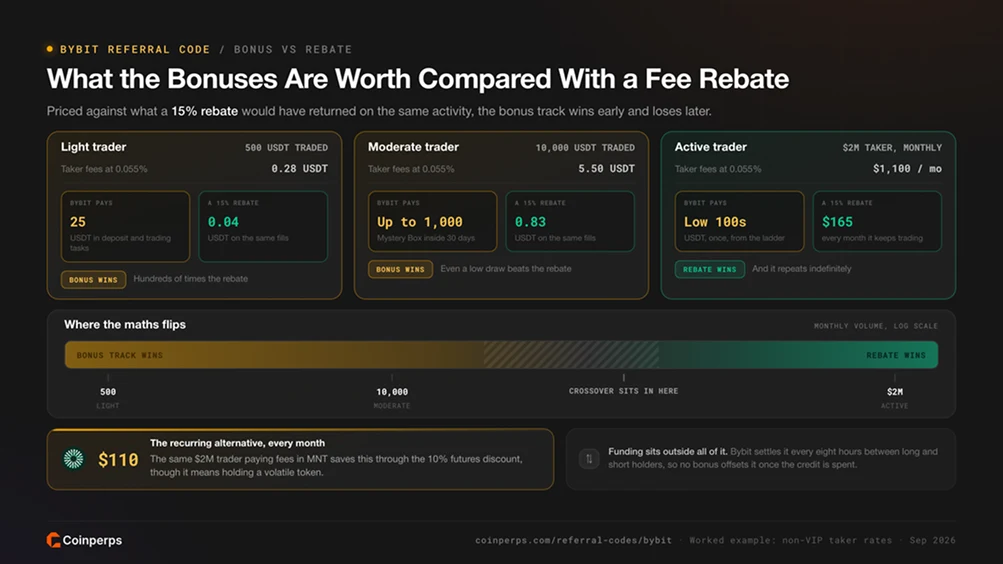The width and height of the screenshot is (1003, 564).
Task: Click the 0.83 rebate box in Moderate trader
Action: coord(570,221)
